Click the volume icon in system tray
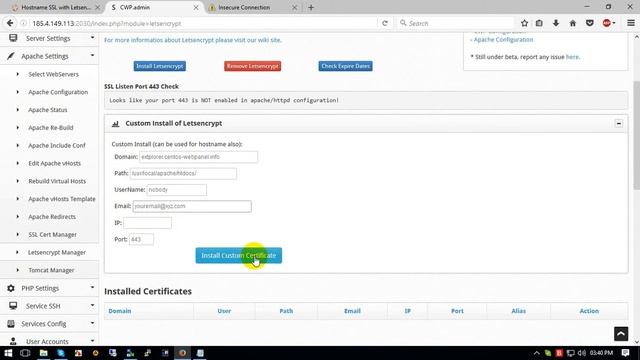Viewport: 640px width, 360px height. tap(582, 353)
